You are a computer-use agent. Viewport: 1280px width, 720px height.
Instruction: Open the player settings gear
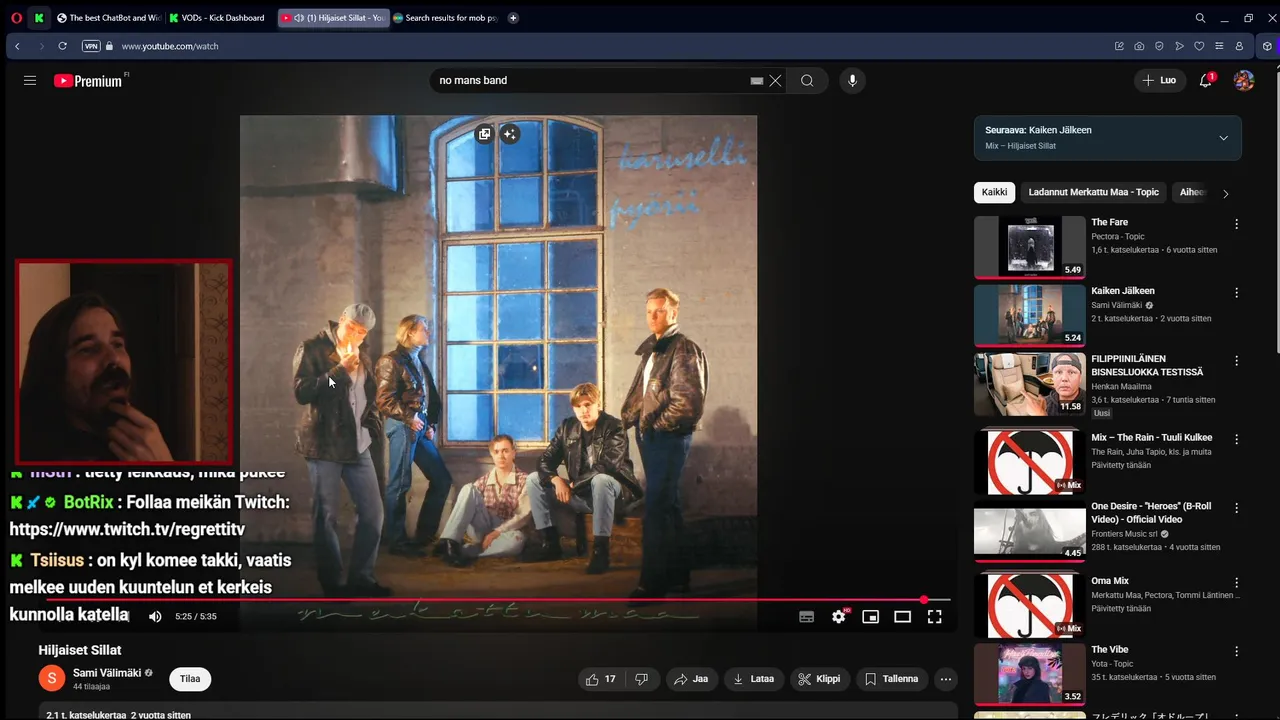pyautogui.click(x=839, y=617)
